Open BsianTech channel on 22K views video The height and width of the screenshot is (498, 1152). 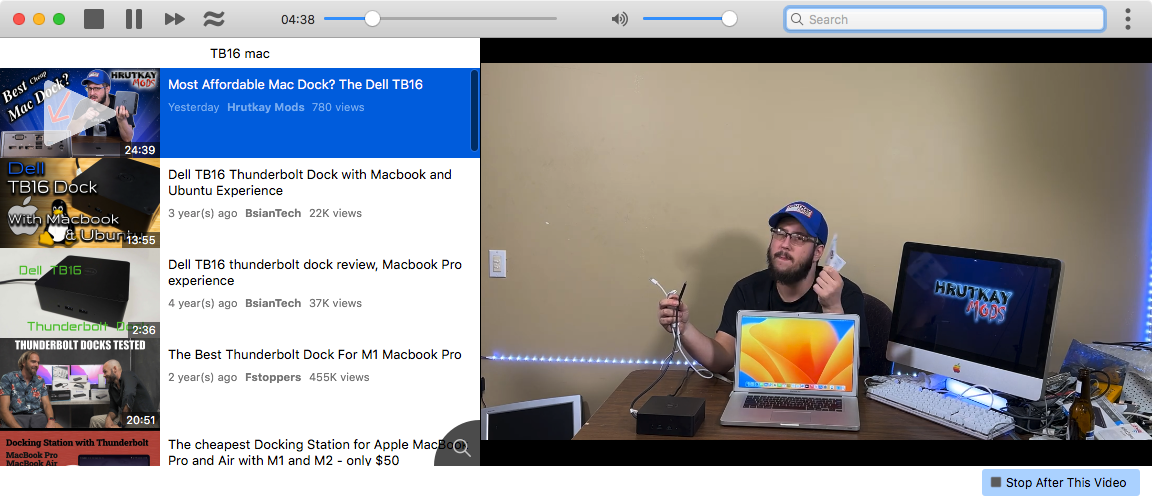[x=273, y=213]
